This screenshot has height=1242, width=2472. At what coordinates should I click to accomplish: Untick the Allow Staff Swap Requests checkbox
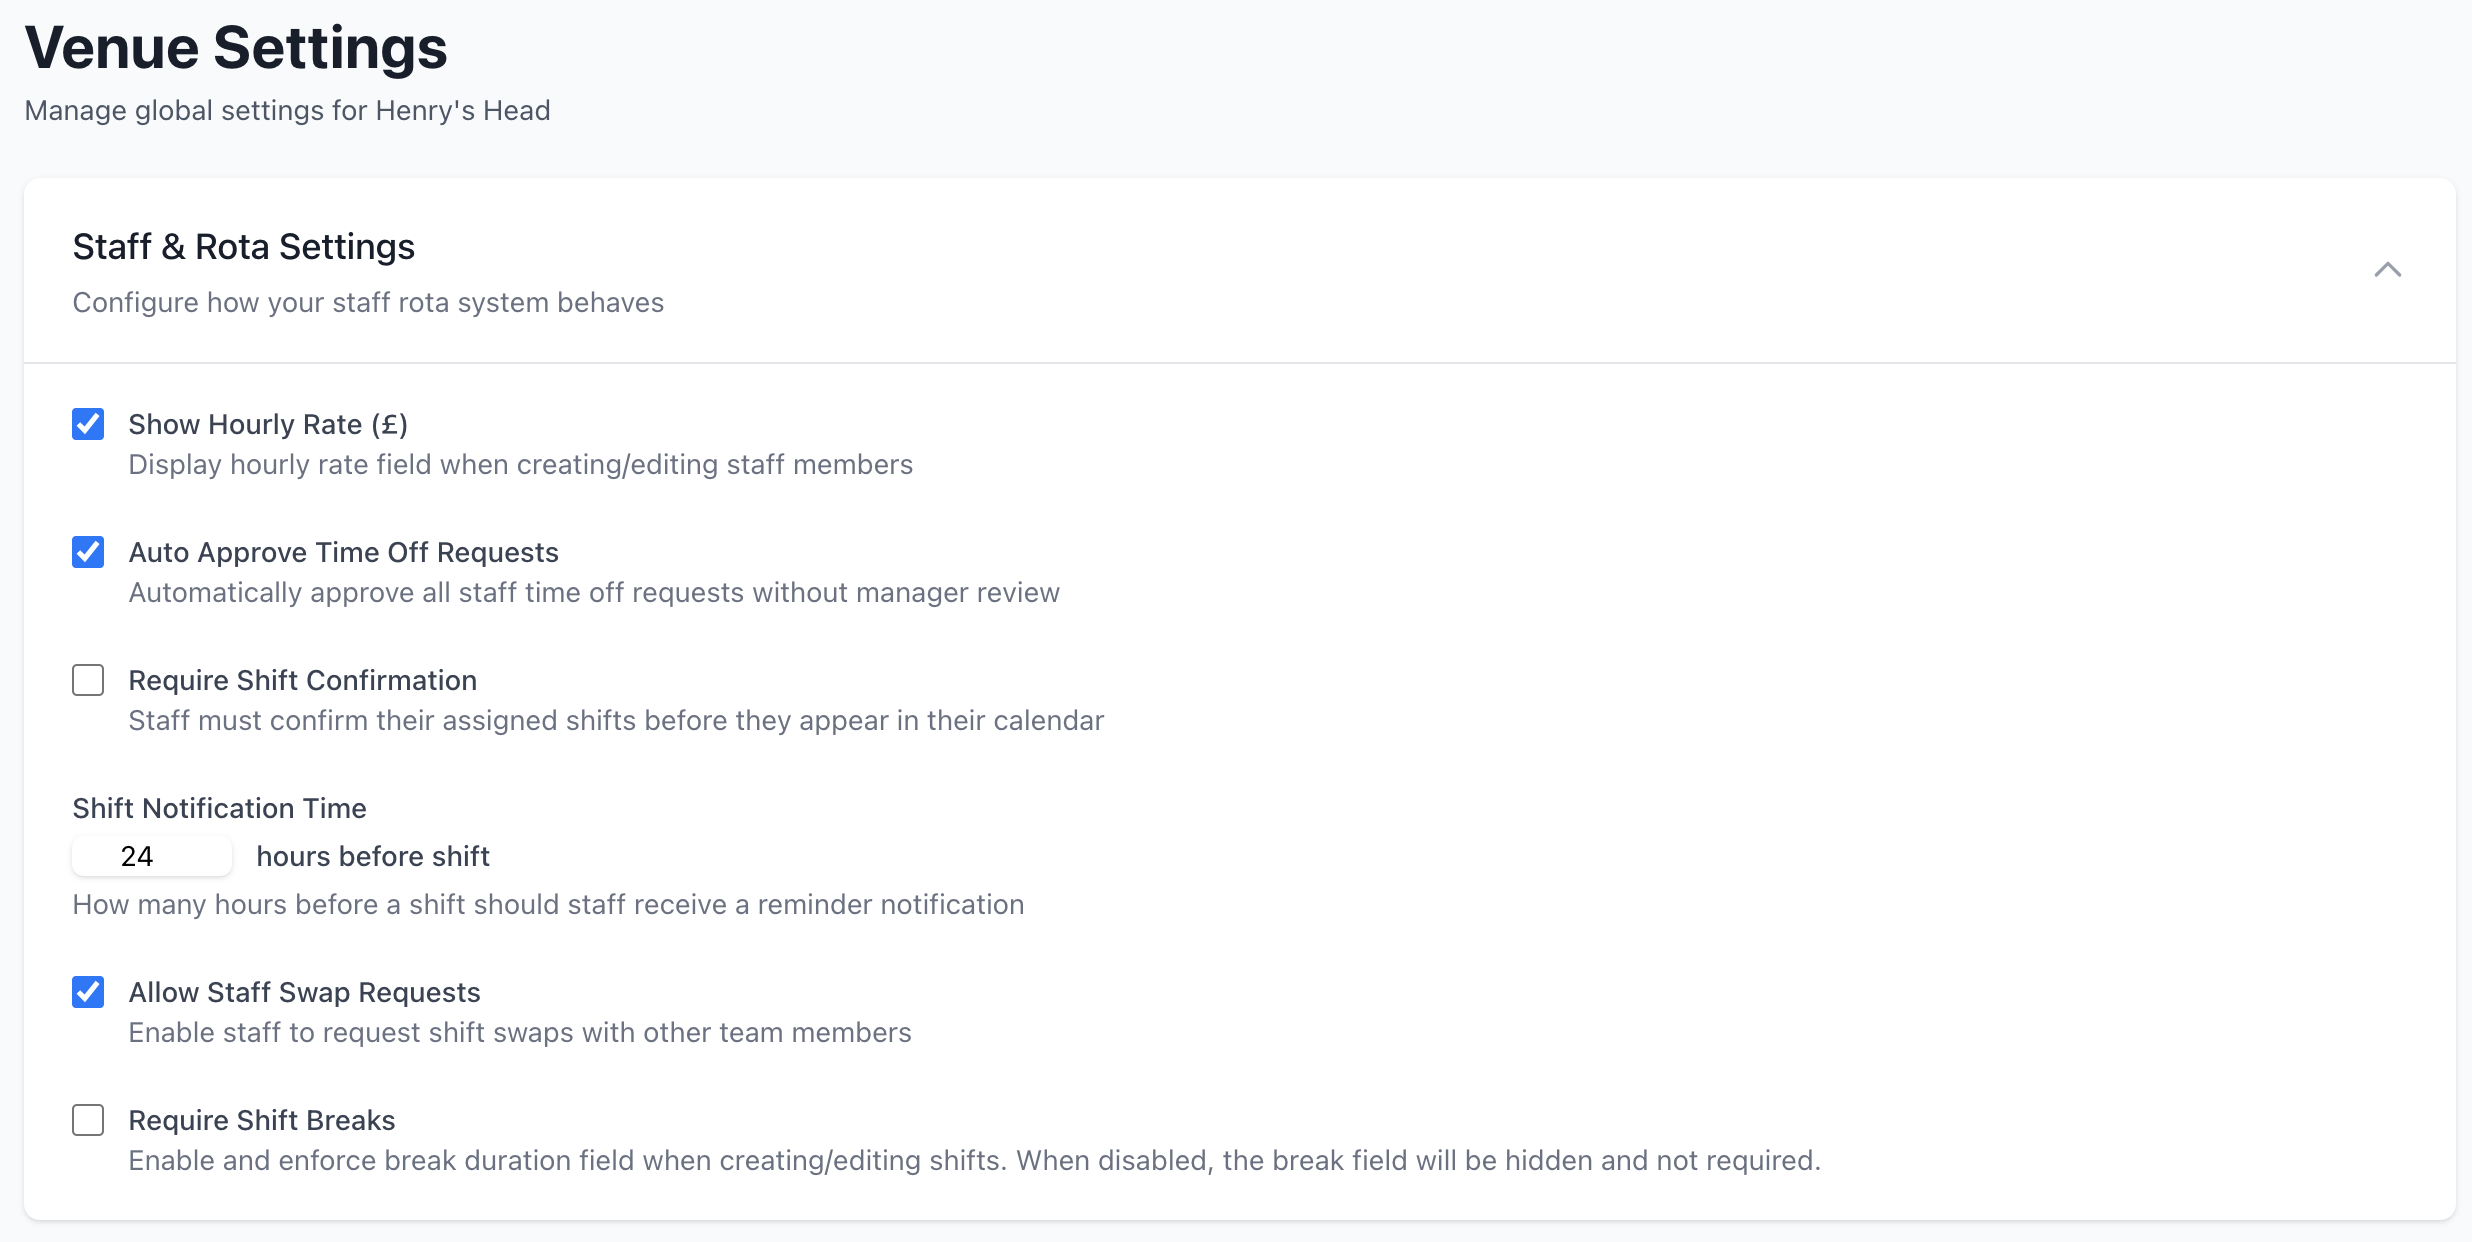(88, 992)
